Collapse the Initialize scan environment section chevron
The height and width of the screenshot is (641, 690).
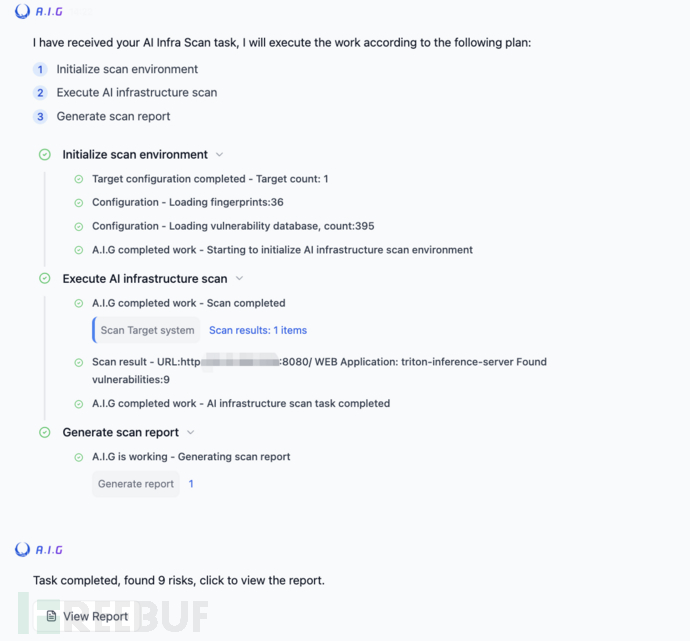click(219, 154)
